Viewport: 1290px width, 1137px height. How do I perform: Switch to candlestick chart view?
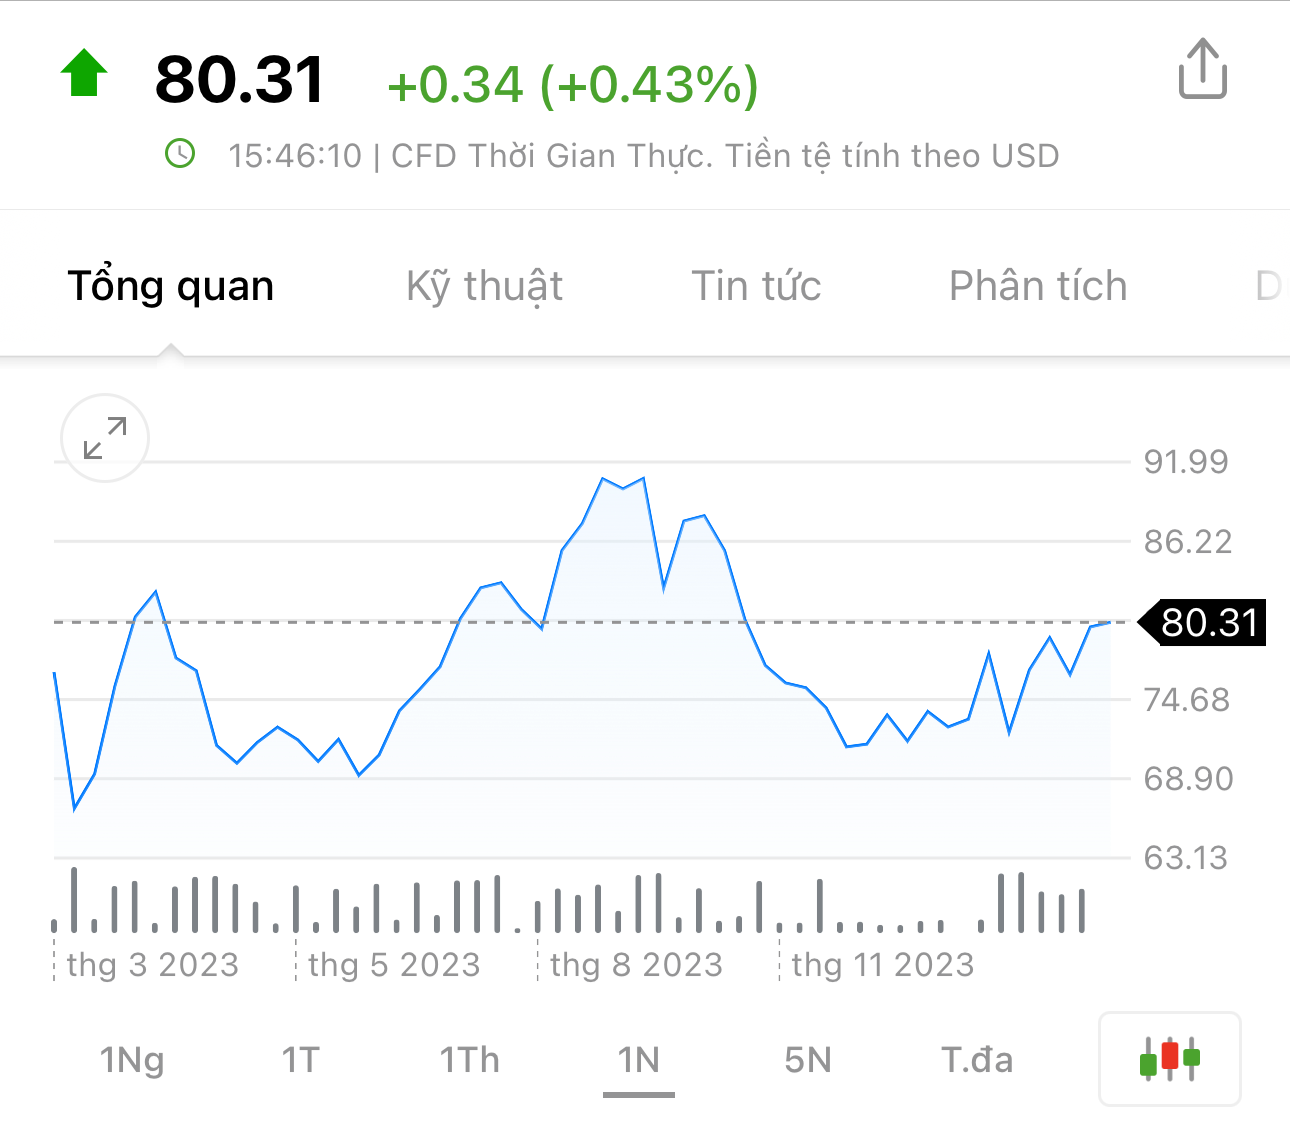click(1169, 1059)
